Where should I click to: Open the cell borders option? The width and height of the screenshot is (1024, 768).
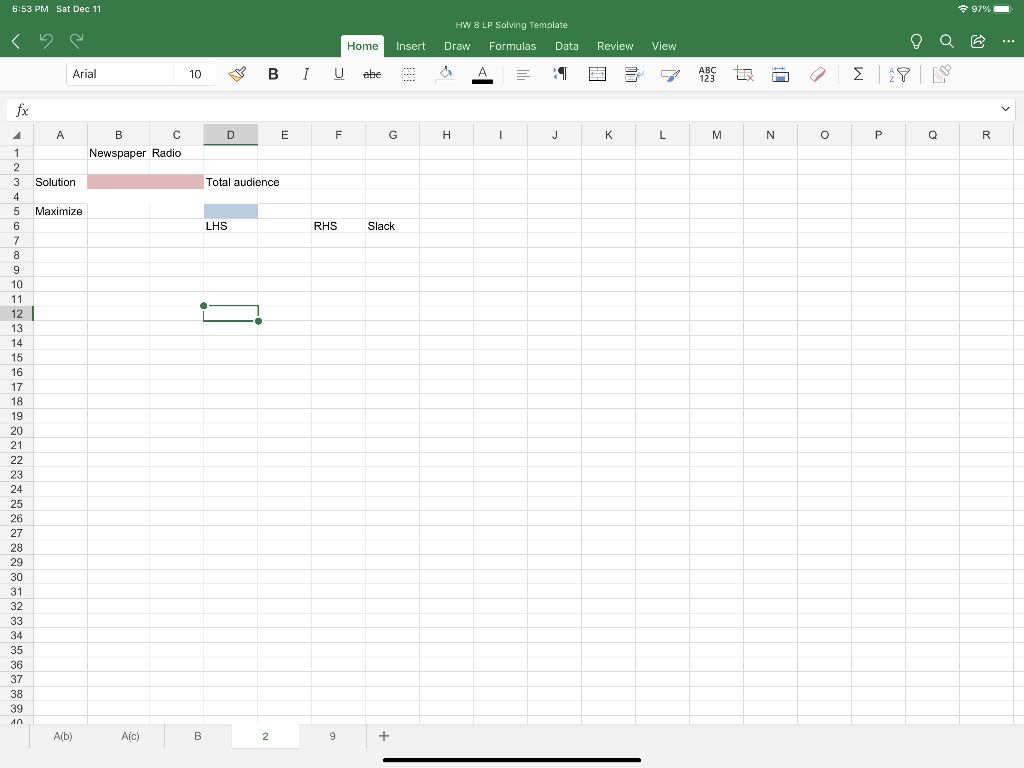408,74
